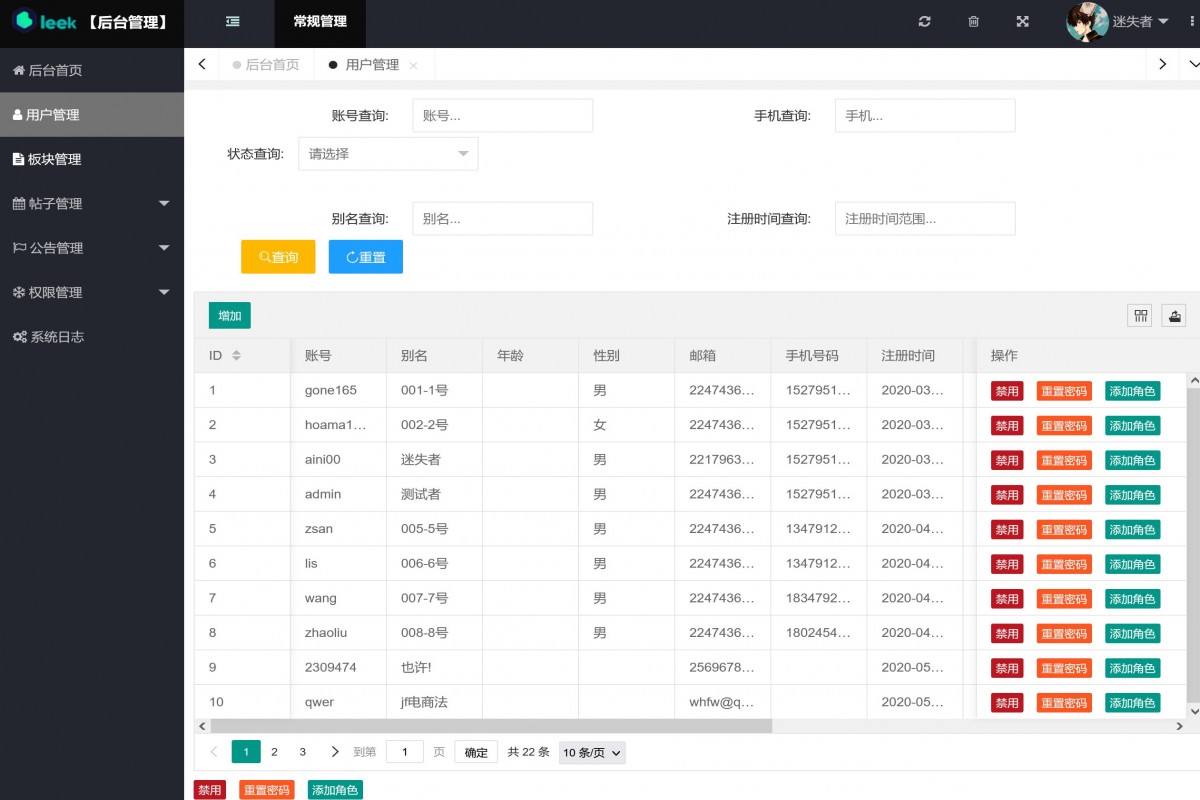Change page size using 10 条/页 selector
1200x800 pixels.
tap(591, 751)
